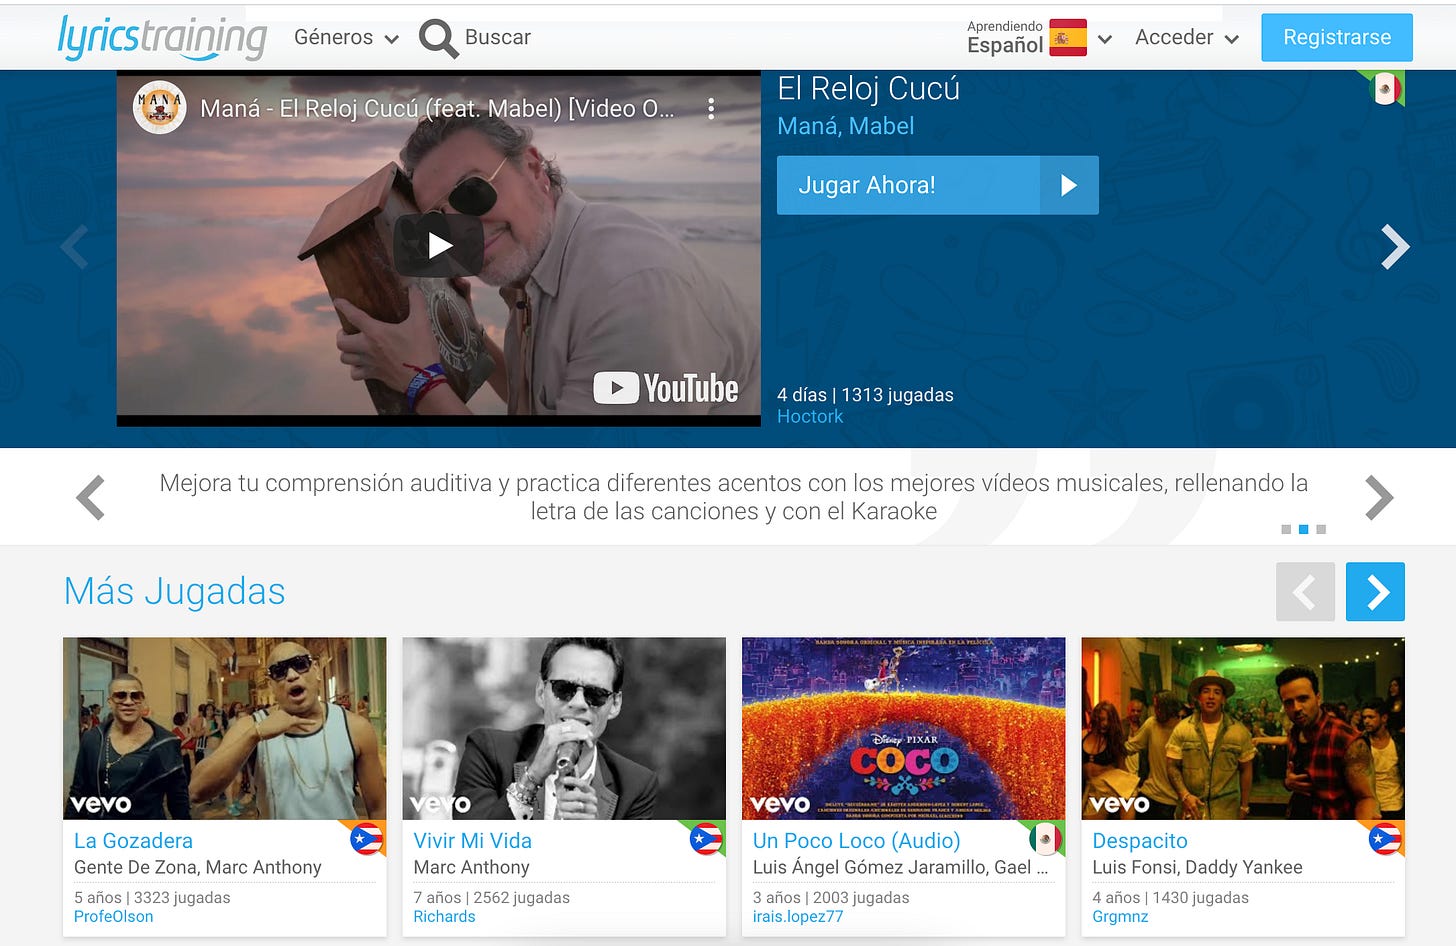Open the irais.lopez77 user link
1456x946 pixels.
click(798, 917)
